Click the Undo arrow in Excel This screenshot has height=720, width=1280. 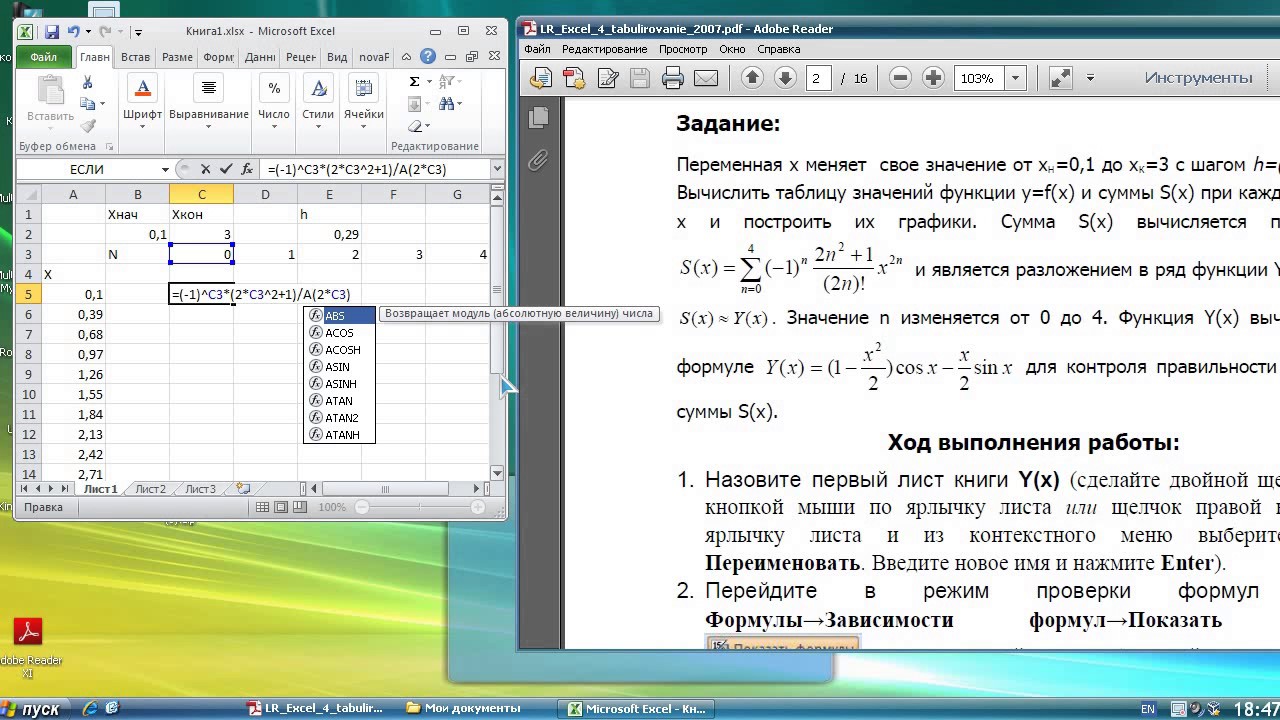[73, 32]
